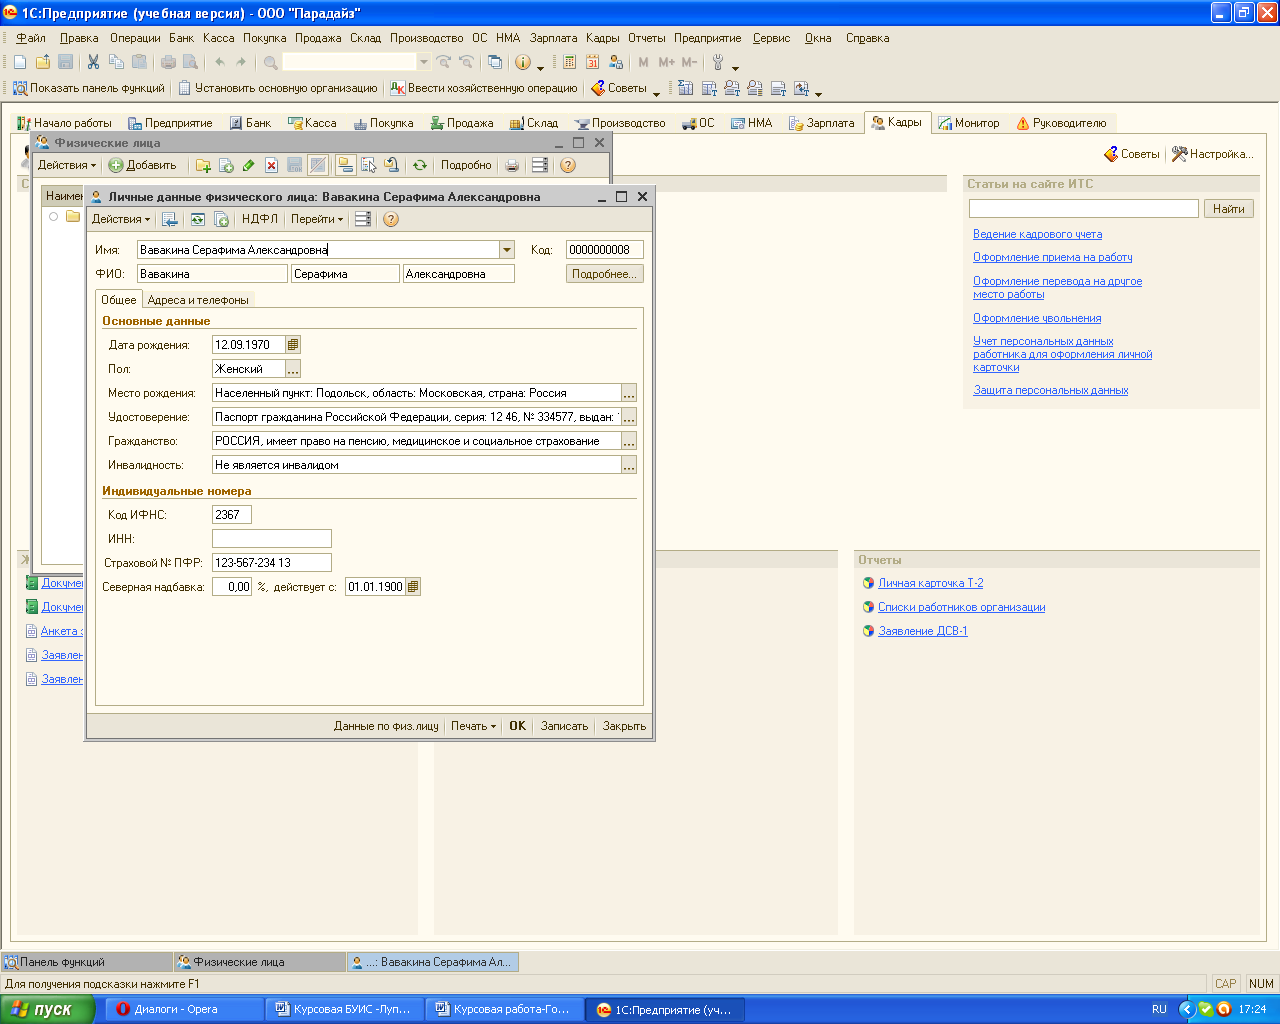Click the Записать button
The width and height of the screenshot is (1280, 1024).
pos(564,726)
